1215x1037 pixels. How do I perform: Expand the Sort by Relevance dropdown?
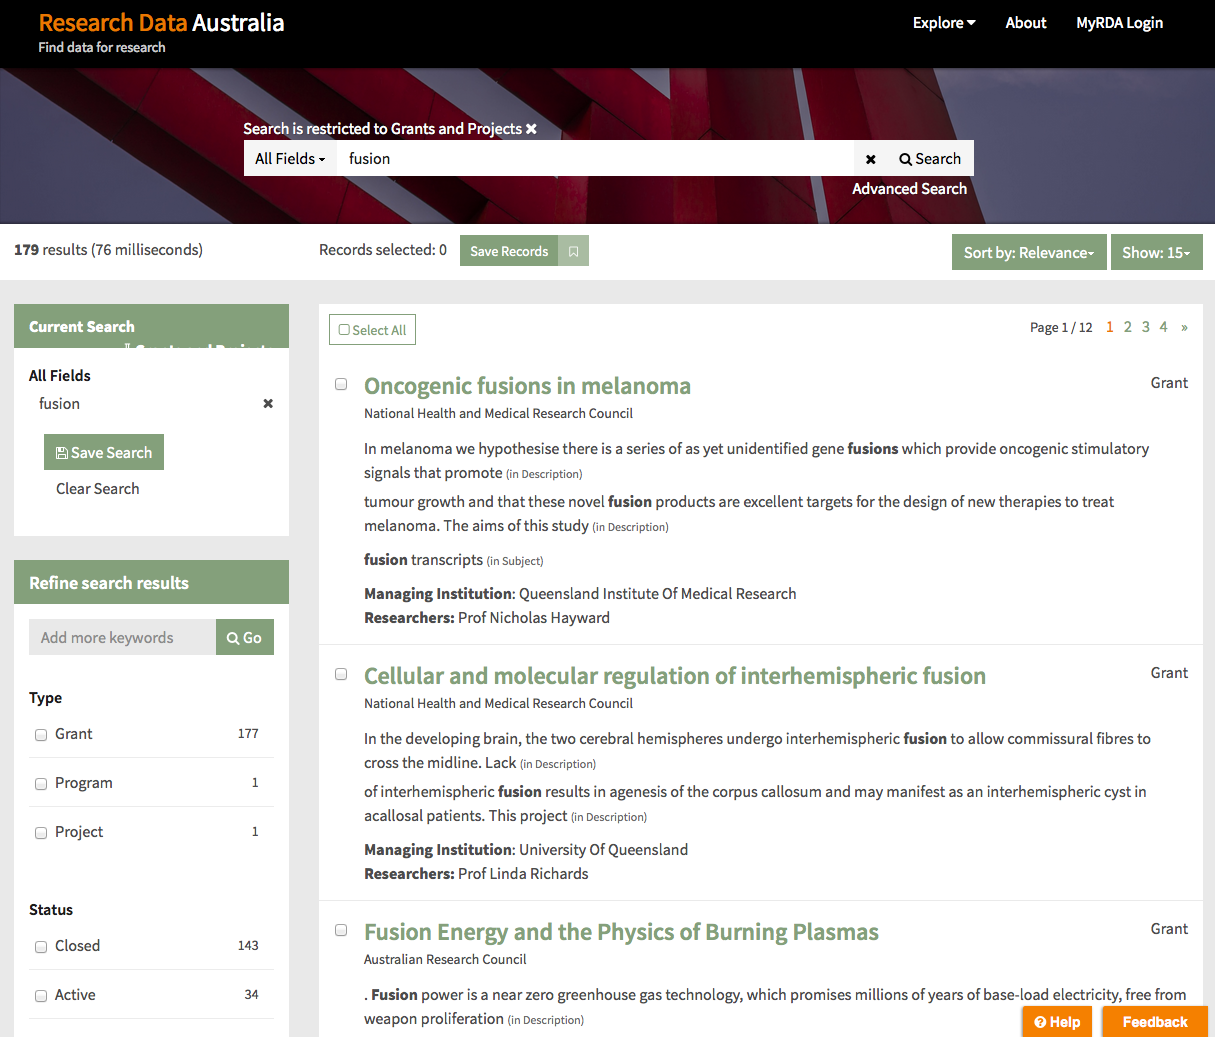tap(1028, 253)
